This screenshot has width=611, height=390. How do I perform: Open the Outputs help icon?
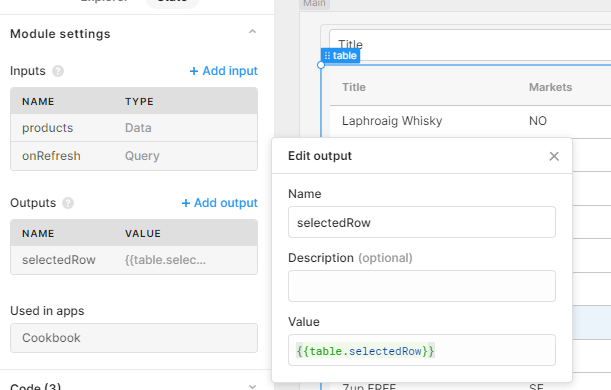click(x=68, y=203)
